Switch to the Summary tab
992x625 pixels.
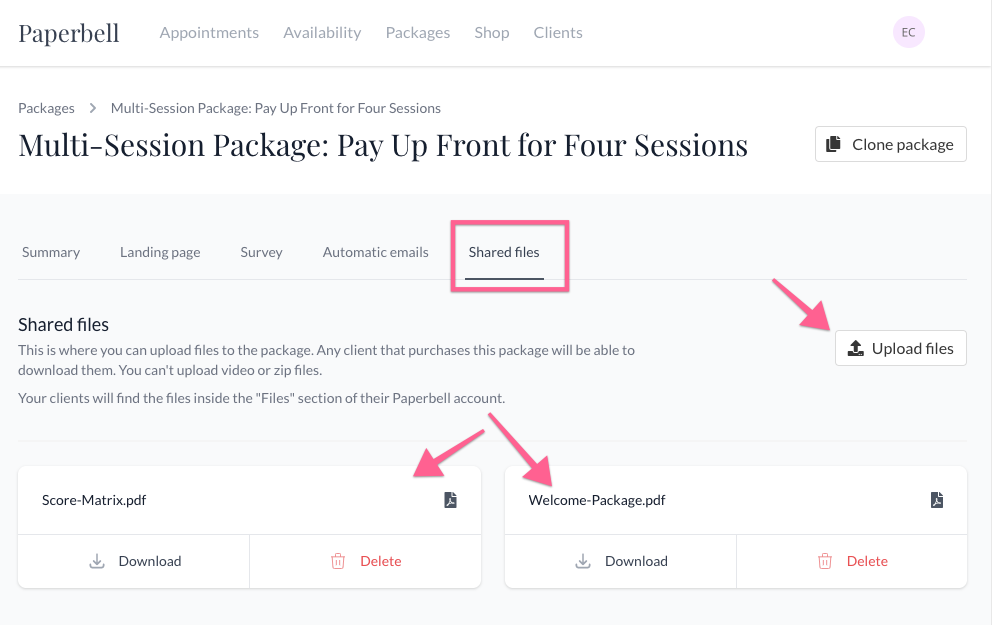[51, 252]
